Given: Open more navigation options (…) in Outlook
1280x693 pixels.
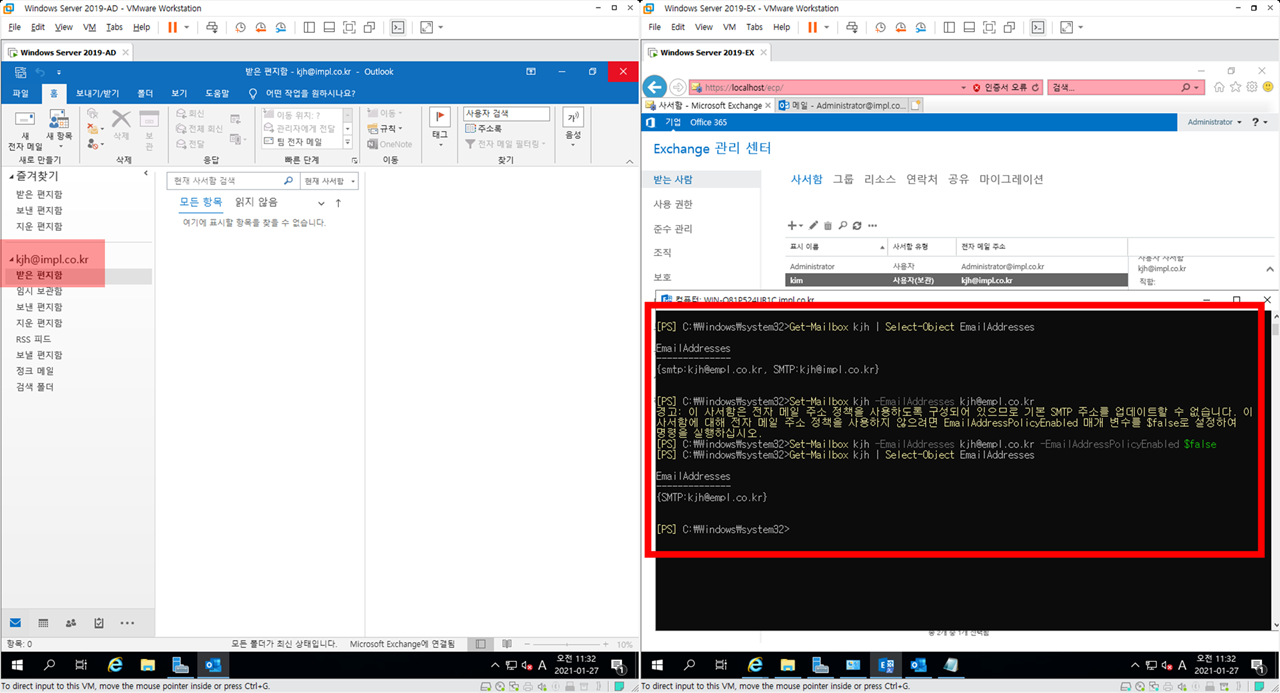Looking at the screenshot, I should (127, 622).
